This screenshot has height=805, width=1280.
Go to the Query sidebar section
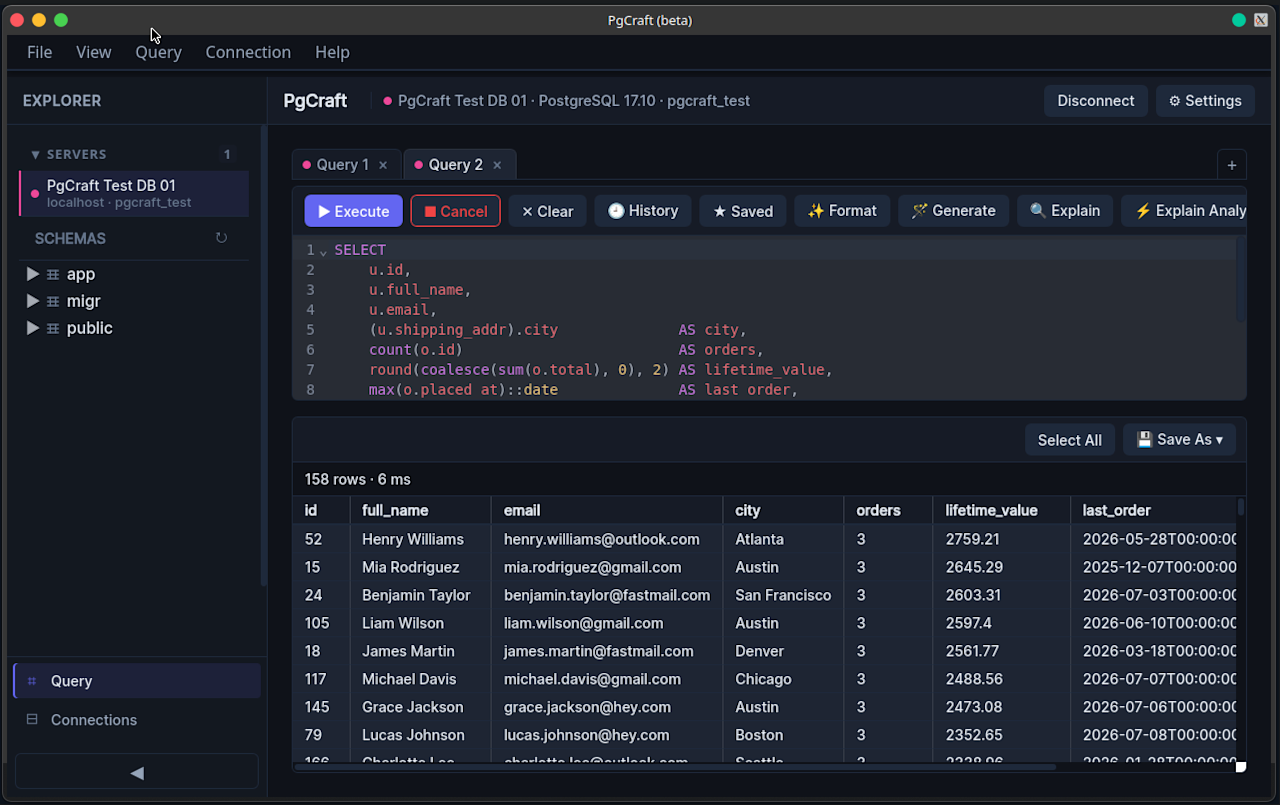pos(137,681)
